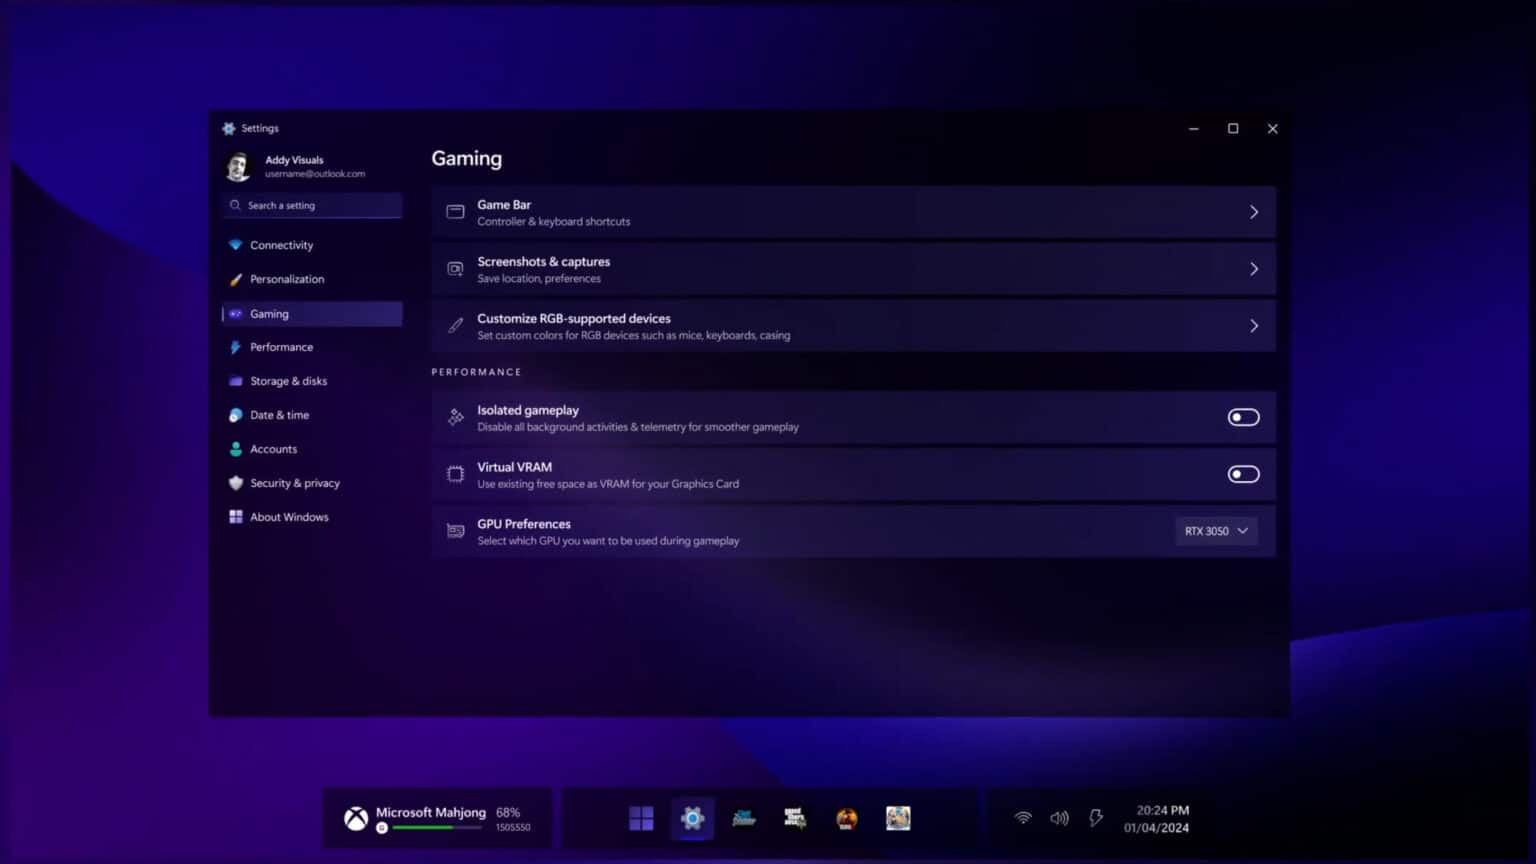
Task: Select Connectivity in the settings sidebar
Action: (281, 245)
